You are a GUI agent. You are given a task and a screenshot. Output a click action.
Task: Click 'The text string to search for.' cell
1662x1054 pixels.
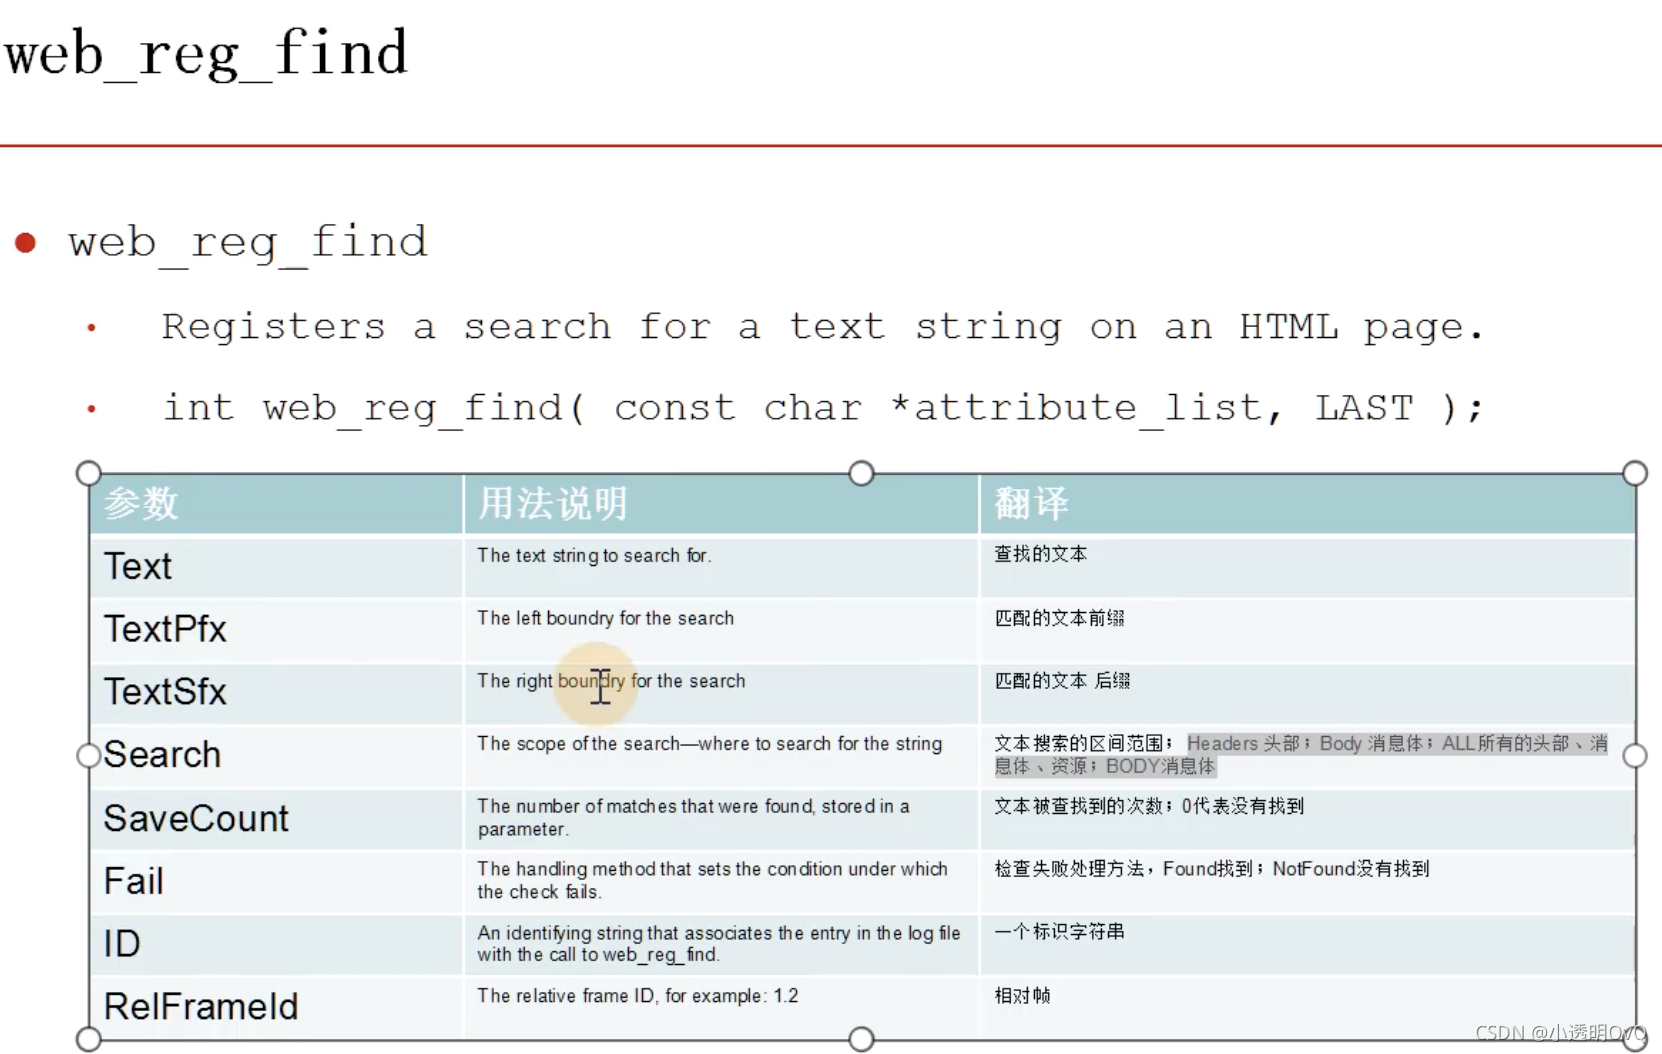[721, 567]
